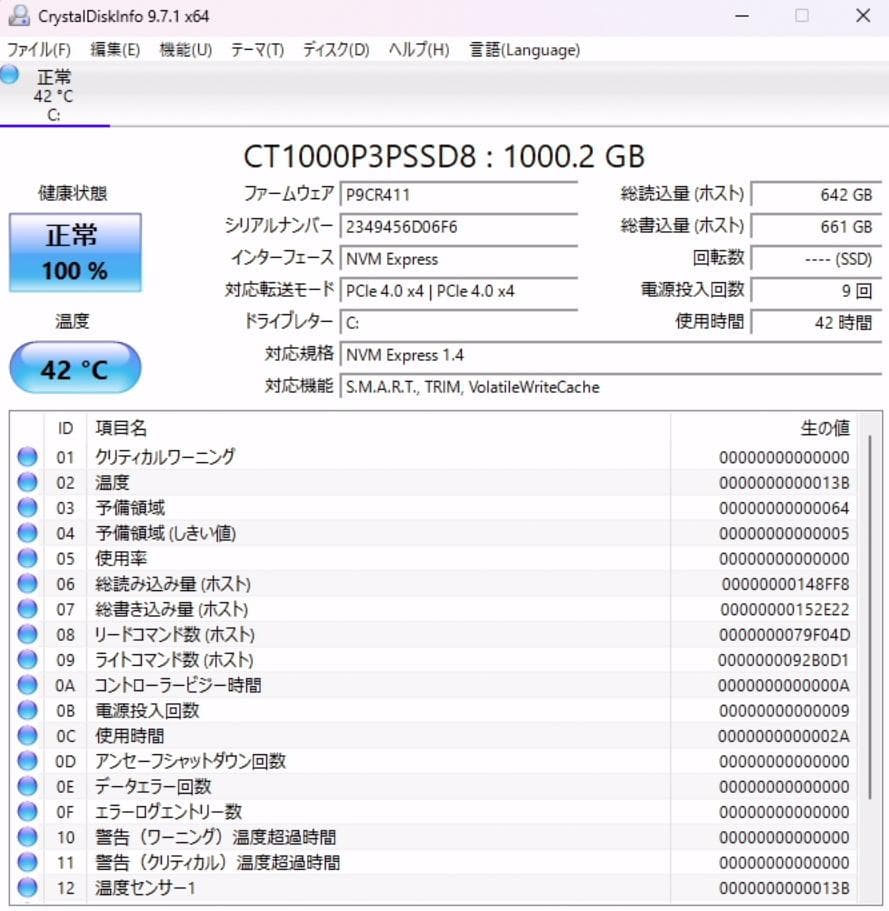
Task: Click the status icon for 温度センサー1
Action: [x=27, y=888]
